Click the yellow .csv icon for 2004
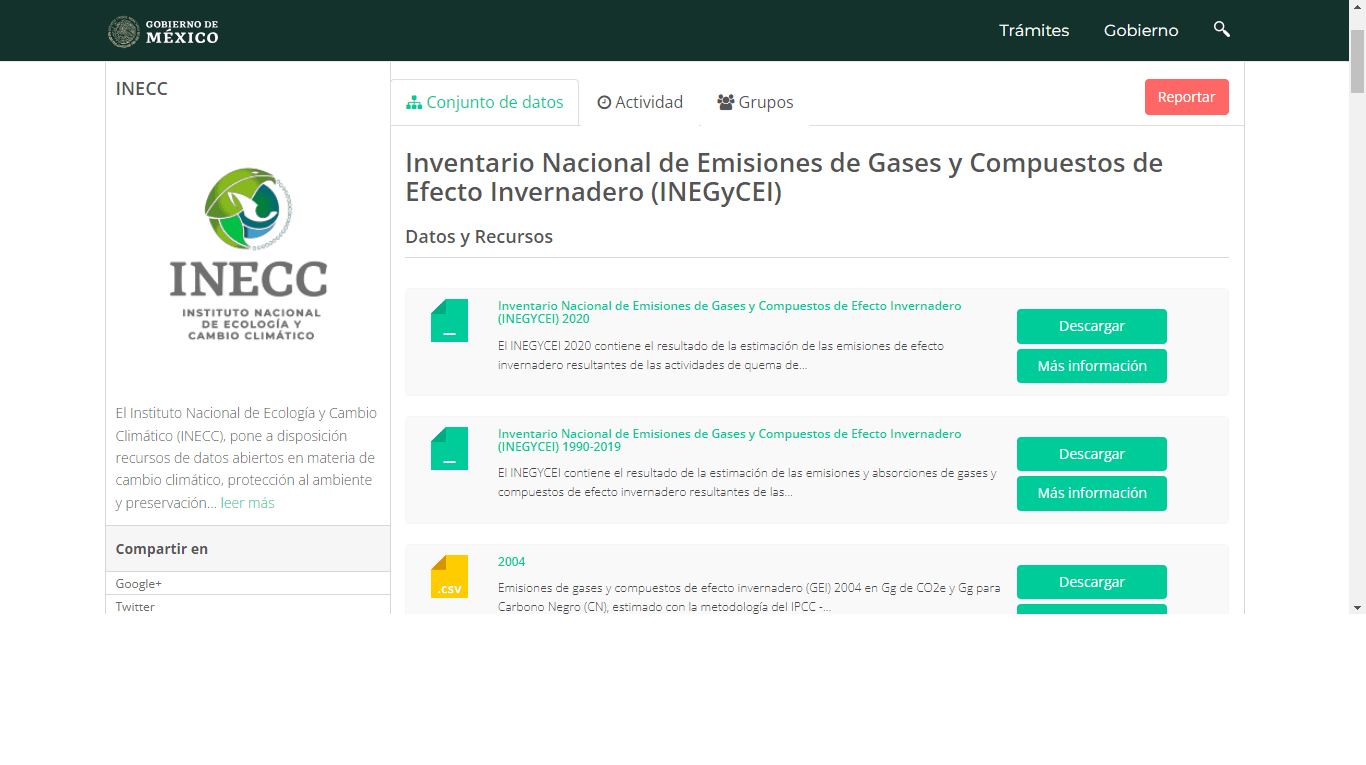 tap(449, 576)
